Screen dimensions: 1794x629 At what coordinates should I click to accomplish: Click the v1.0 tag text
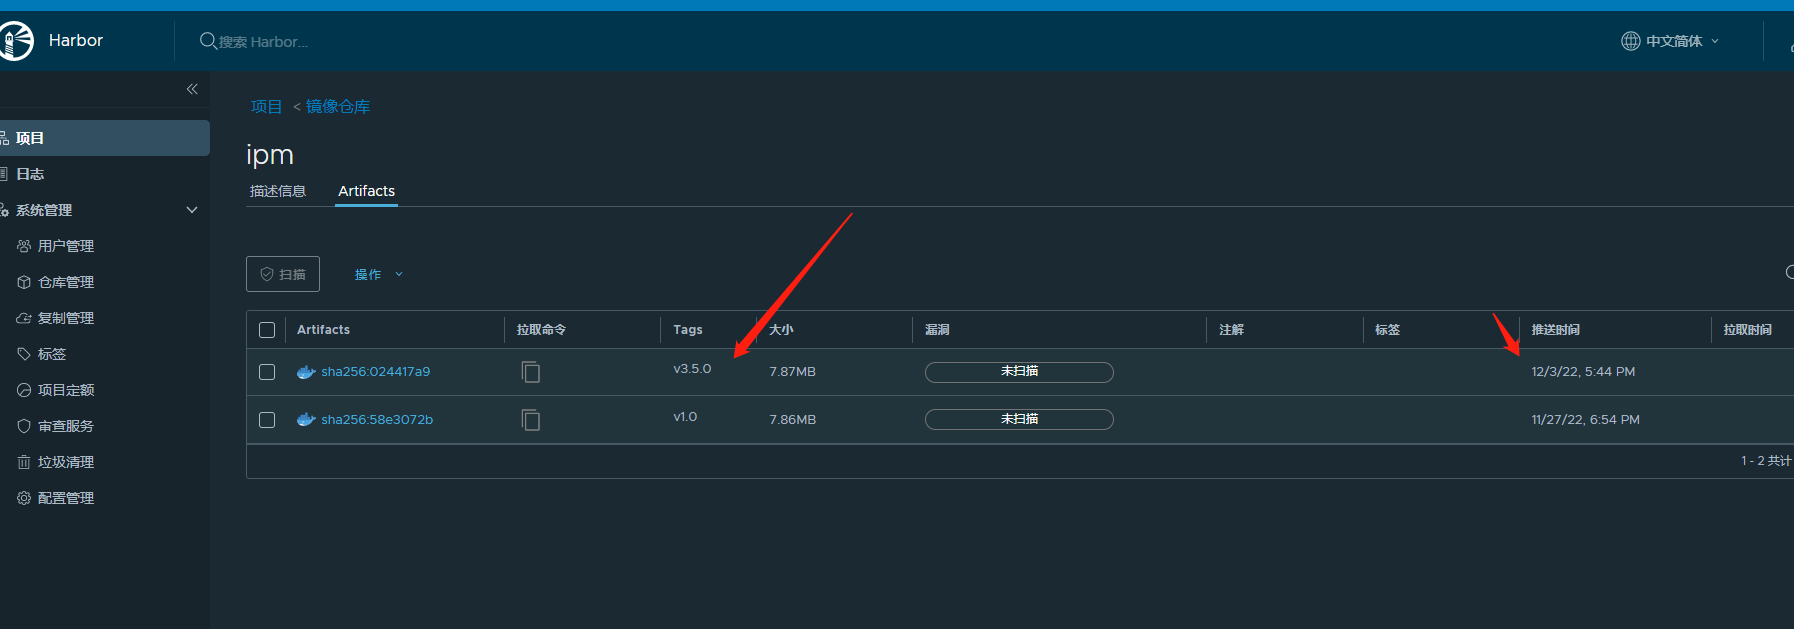(x=685, y=417)
